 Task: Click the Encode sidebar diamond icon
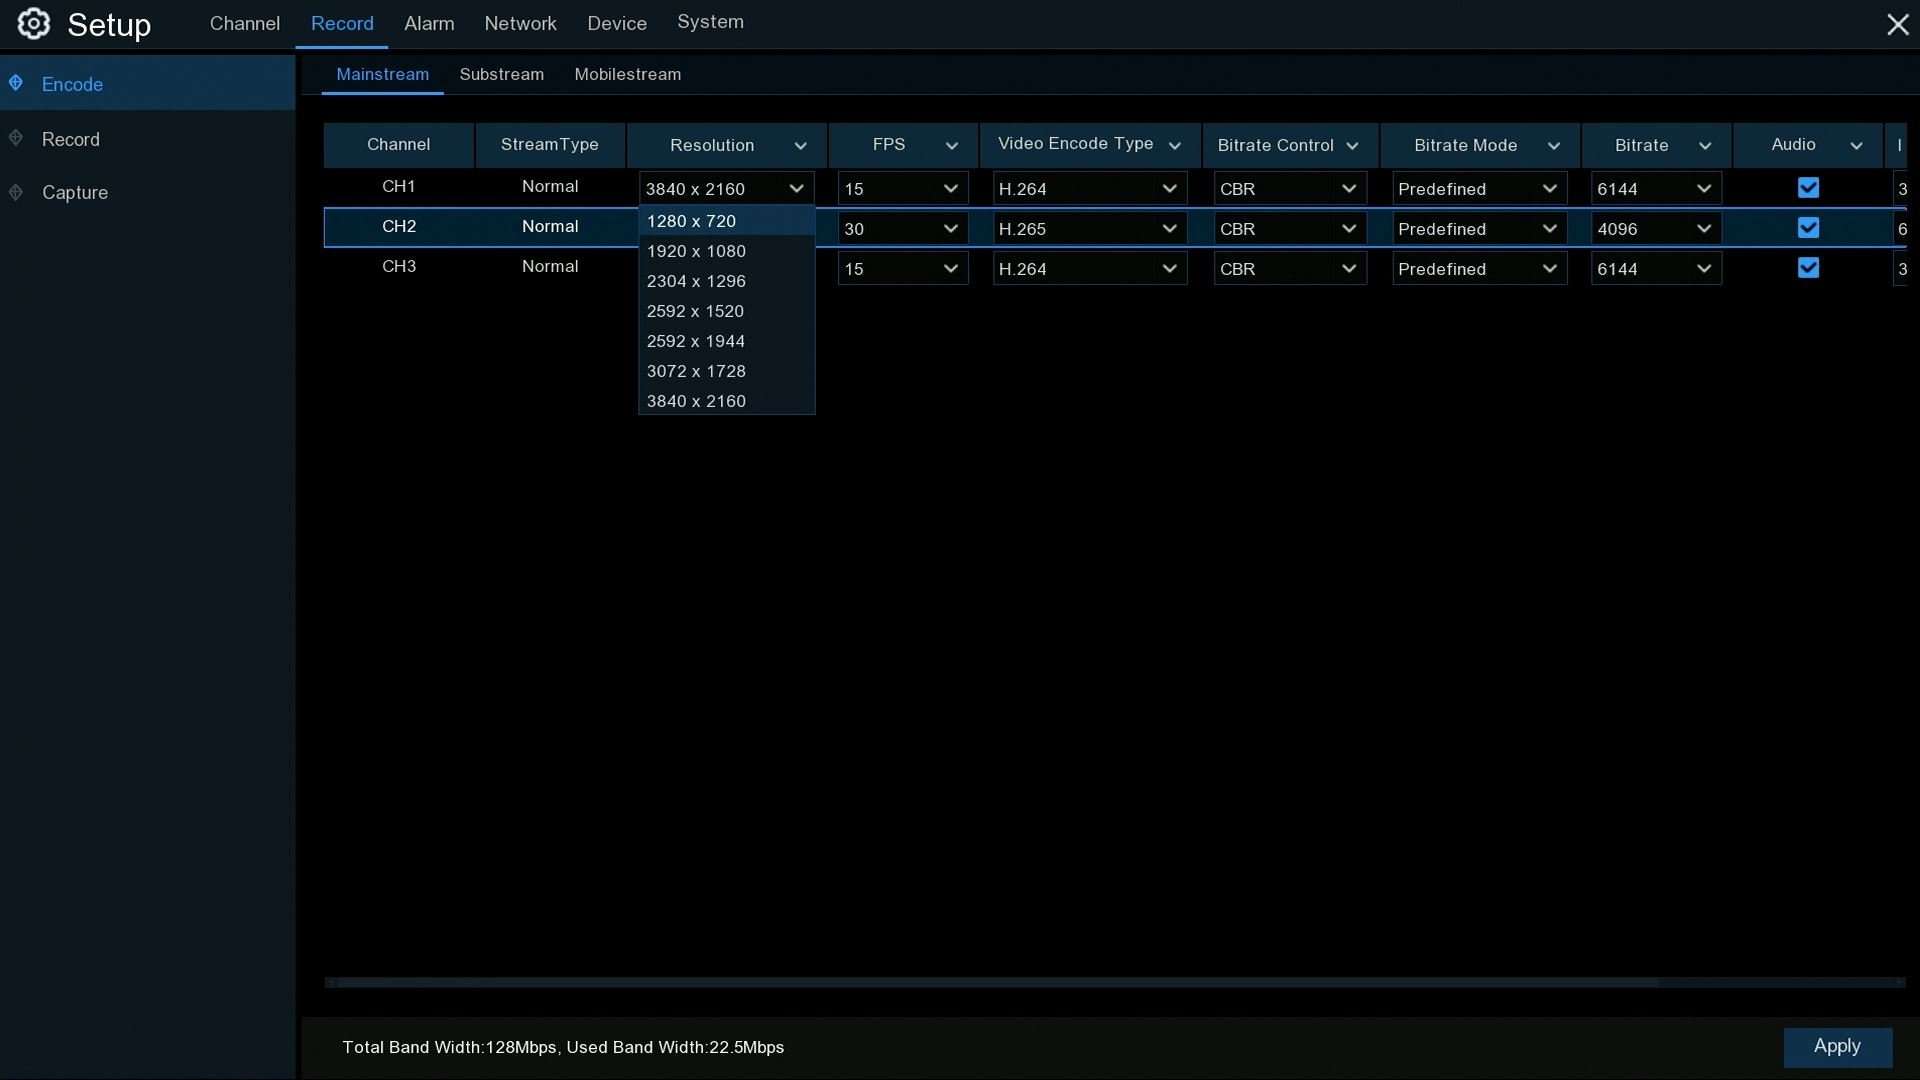click(x=16, y=83)
